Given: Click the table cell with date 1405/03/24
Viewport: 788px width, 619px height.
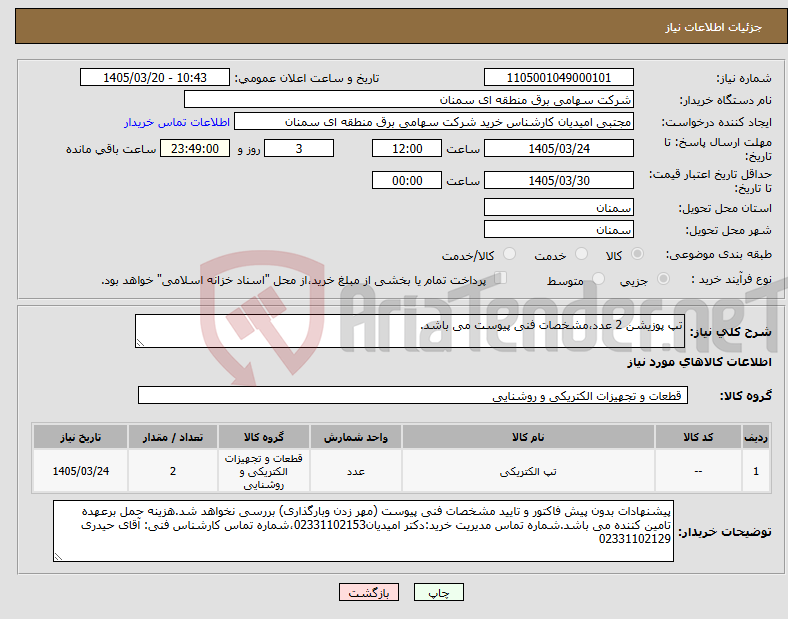Looking at the screenshot, I should [x=80, y=471].
